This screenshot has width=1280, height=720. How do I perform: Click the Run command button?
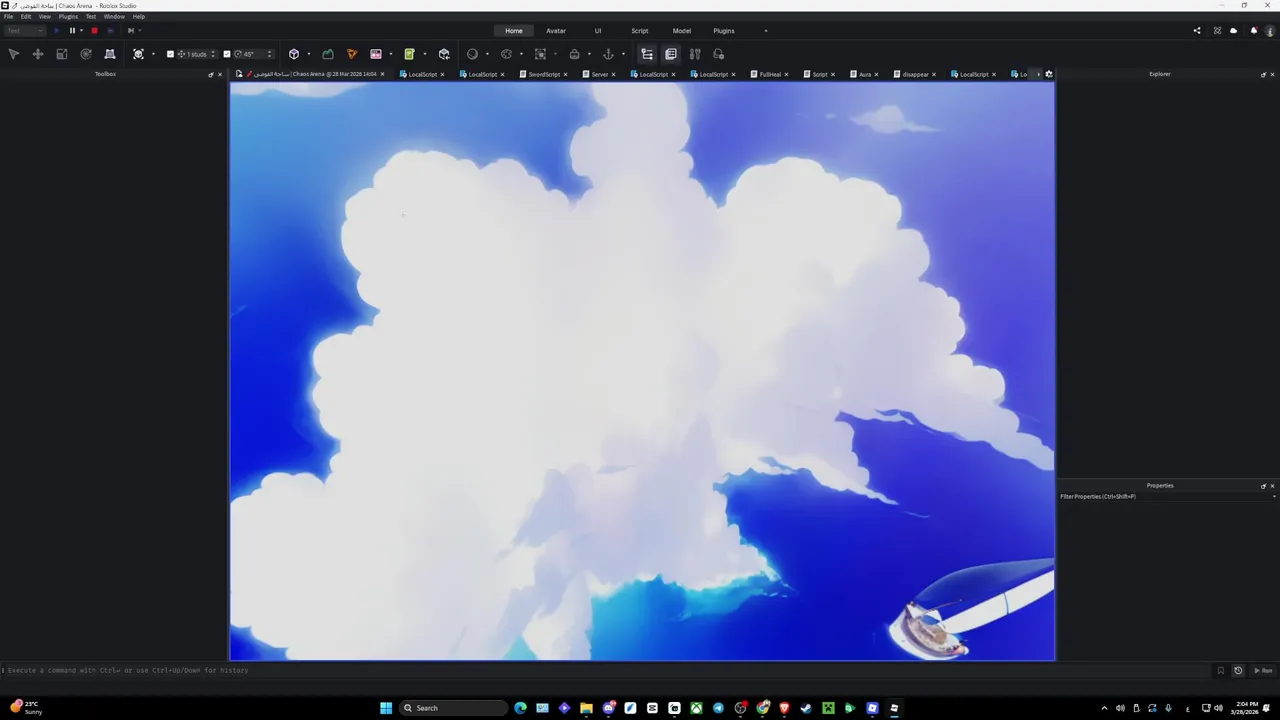tap(1263, 671)
